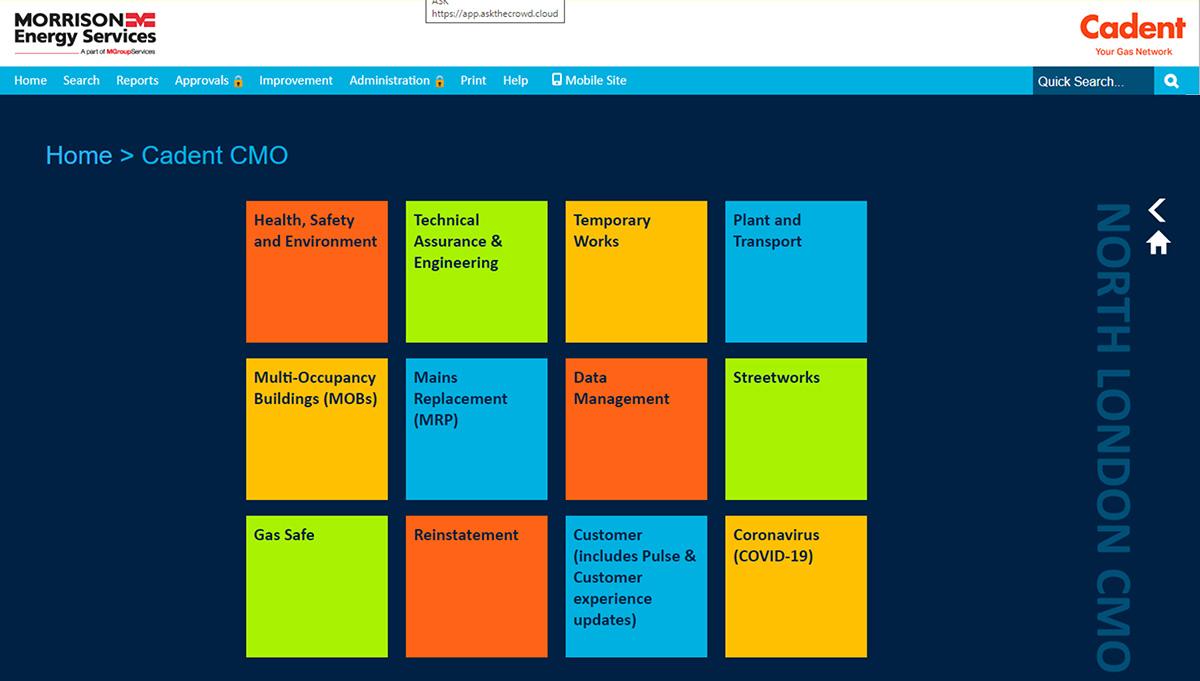Open the Coronavirus (COVID-19) tile

click(796, 587)
